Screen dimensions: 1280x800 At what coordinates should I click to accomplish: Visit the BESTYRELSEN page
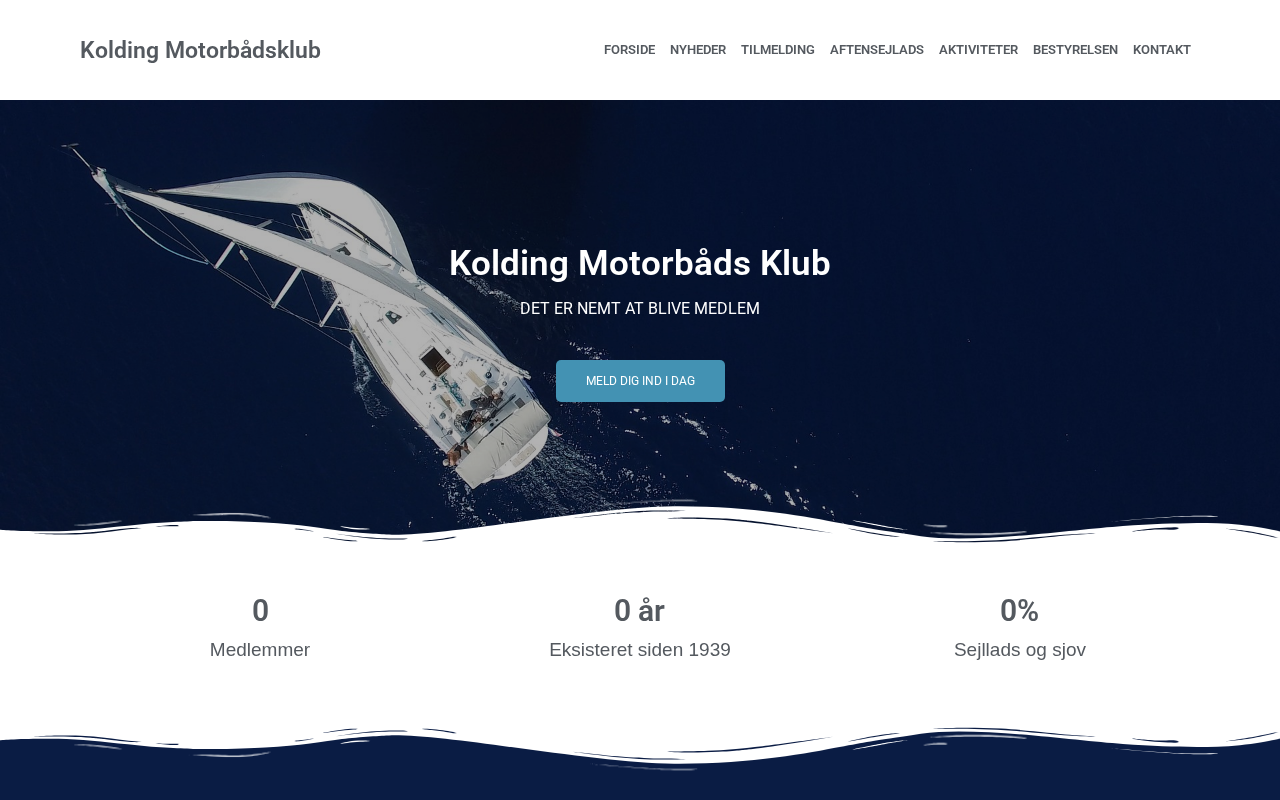(x=1075, y=50)
